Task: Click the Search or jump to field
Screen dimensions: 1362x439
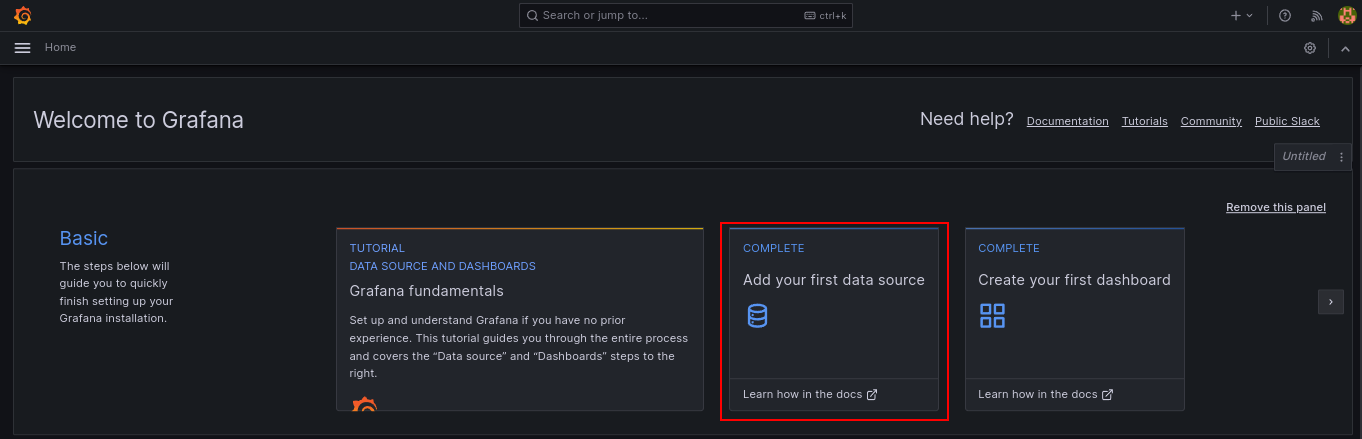Action: pyautogui.click(x=685, y=15)
